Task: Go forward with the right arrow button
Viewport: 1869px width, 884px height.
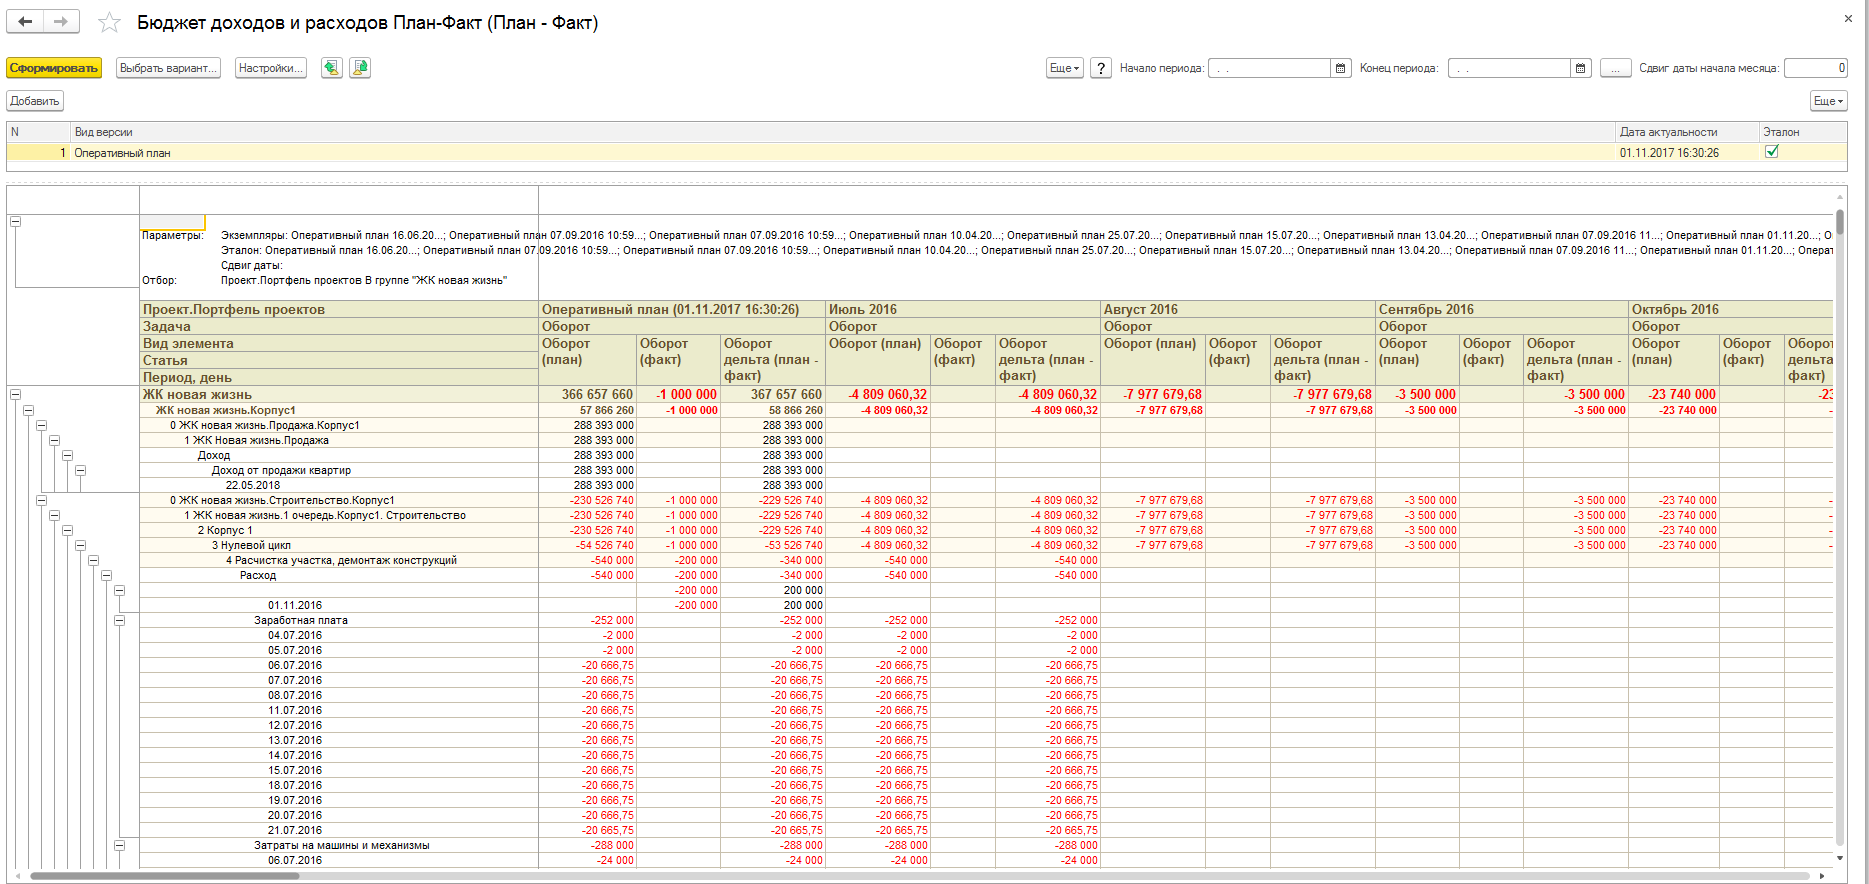Action: (x=61, y=21)
